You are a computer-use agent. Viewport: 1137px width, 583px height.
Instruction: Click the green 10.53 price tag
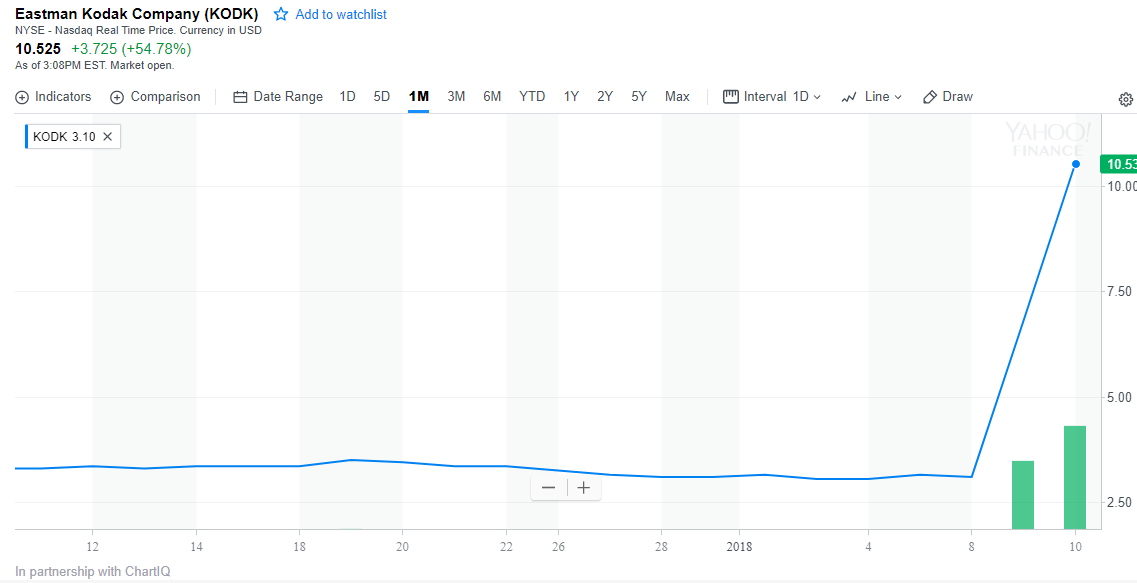[x=1118, y=165]
